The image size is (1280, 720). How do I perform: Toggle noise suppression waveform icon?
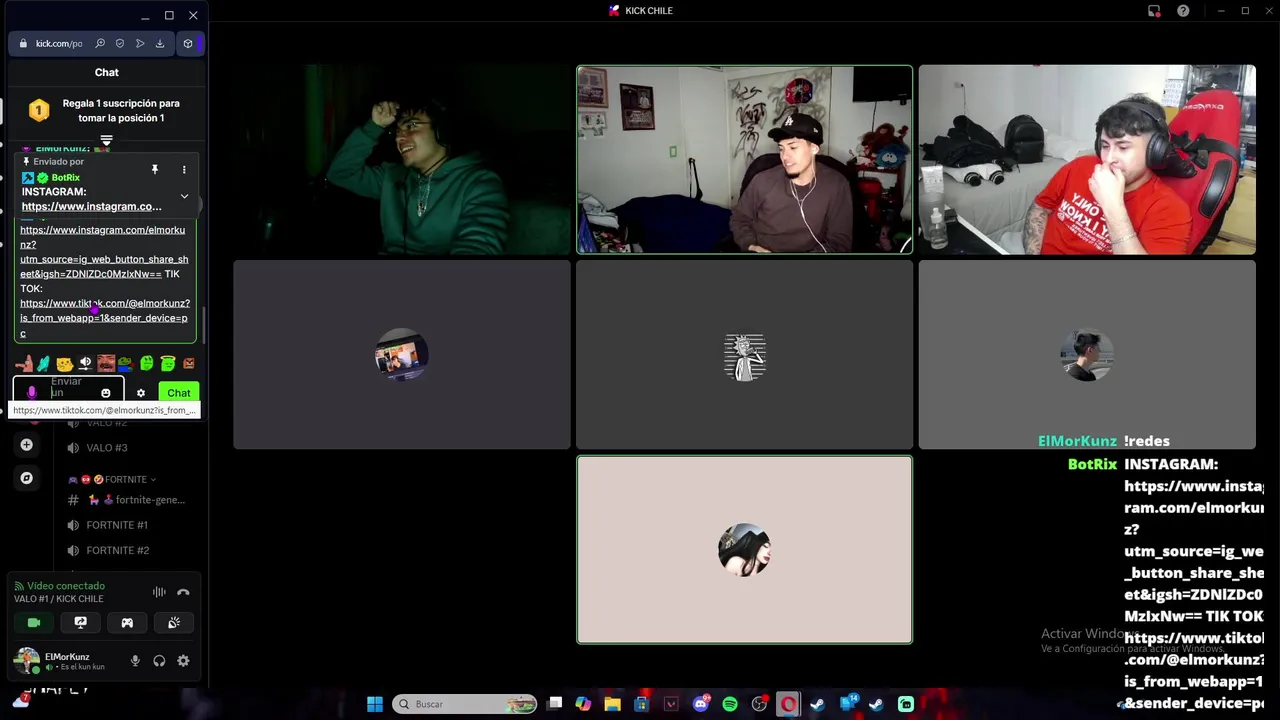coord(159,592)
